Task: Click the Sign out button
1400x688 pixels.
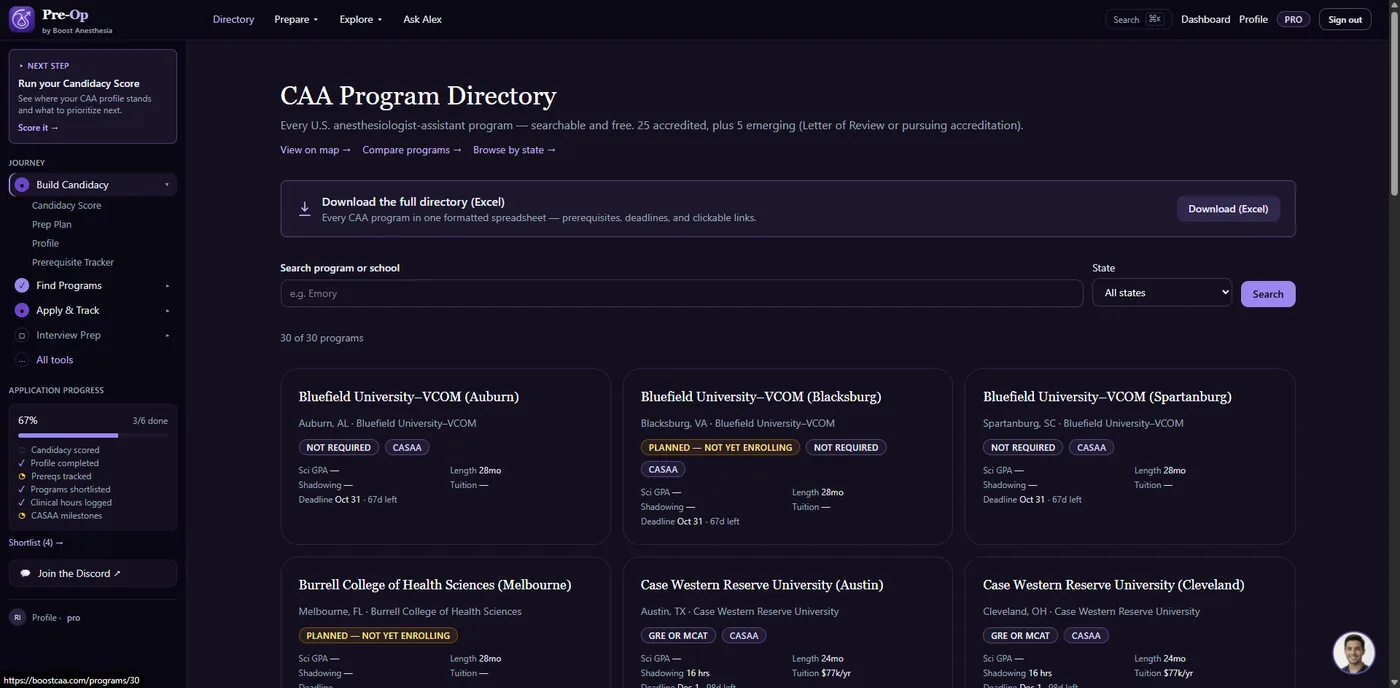Action: (1345, 19)
